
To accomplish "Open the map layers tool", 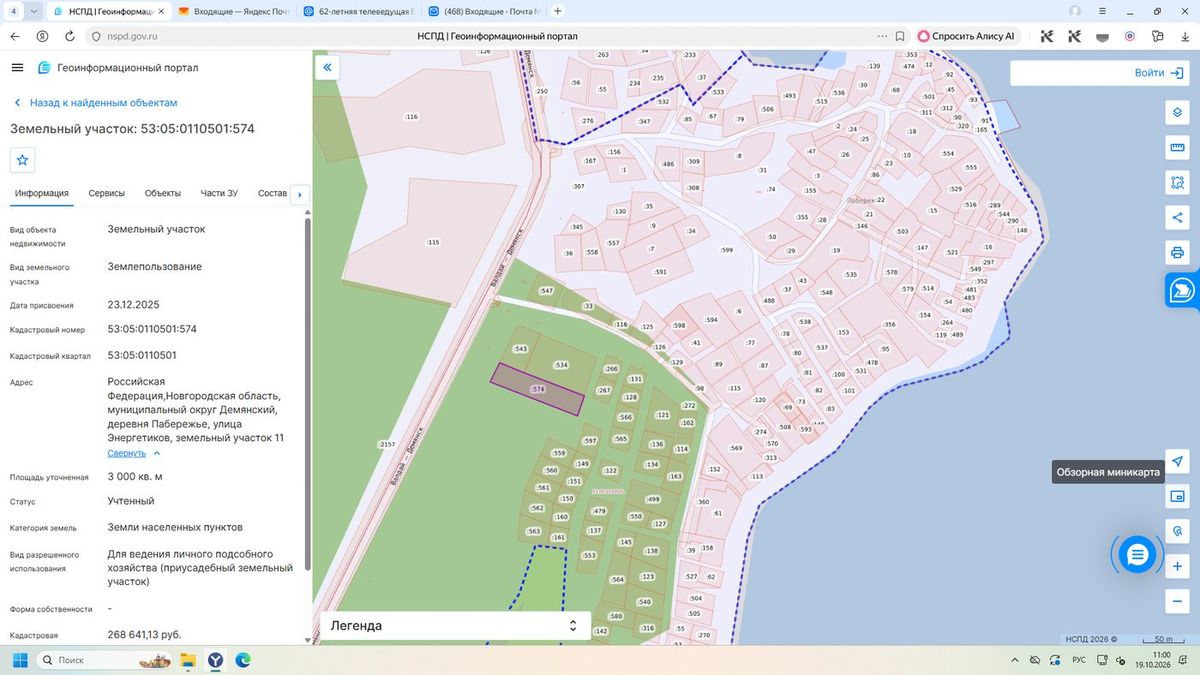I will click(x=1177, y=112).
